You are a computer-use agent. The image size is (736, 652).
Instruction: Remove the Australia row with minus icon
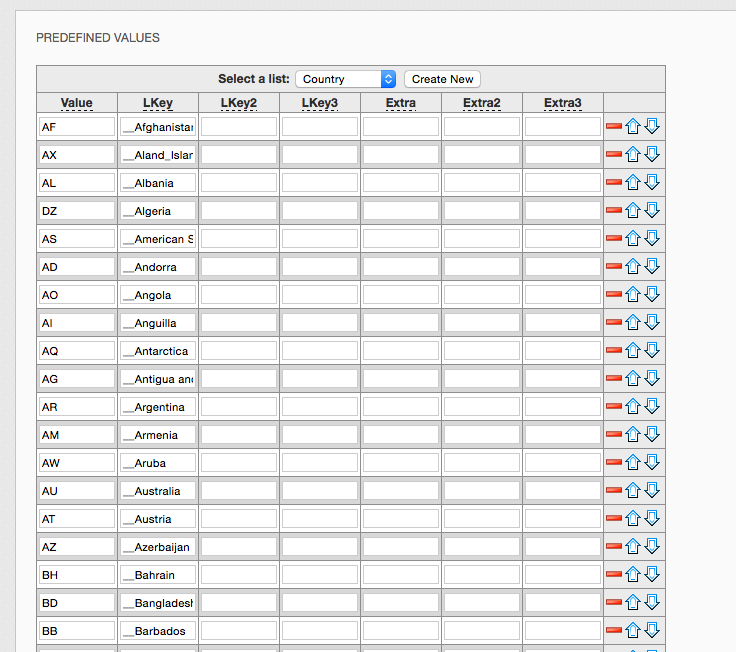click(x=614, y=490)
